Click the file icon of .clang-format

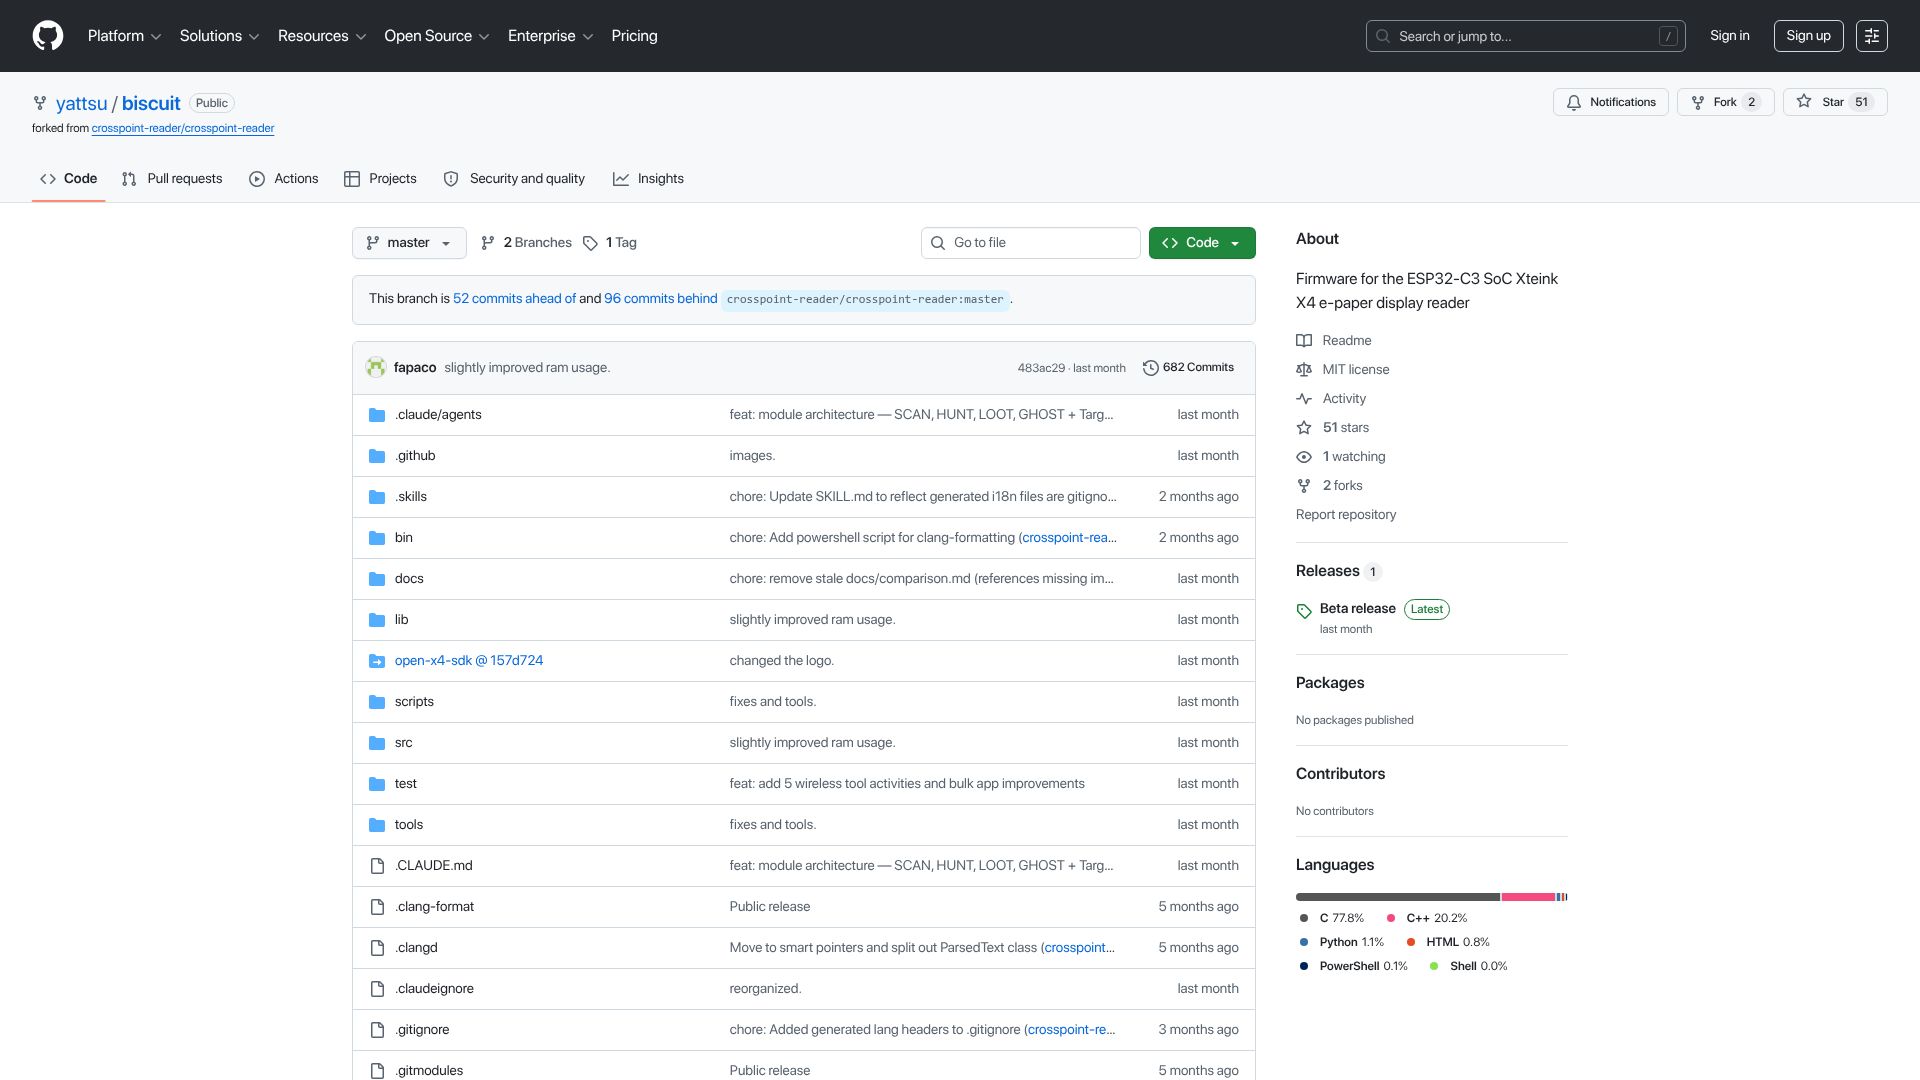click(x=377, y=907)
